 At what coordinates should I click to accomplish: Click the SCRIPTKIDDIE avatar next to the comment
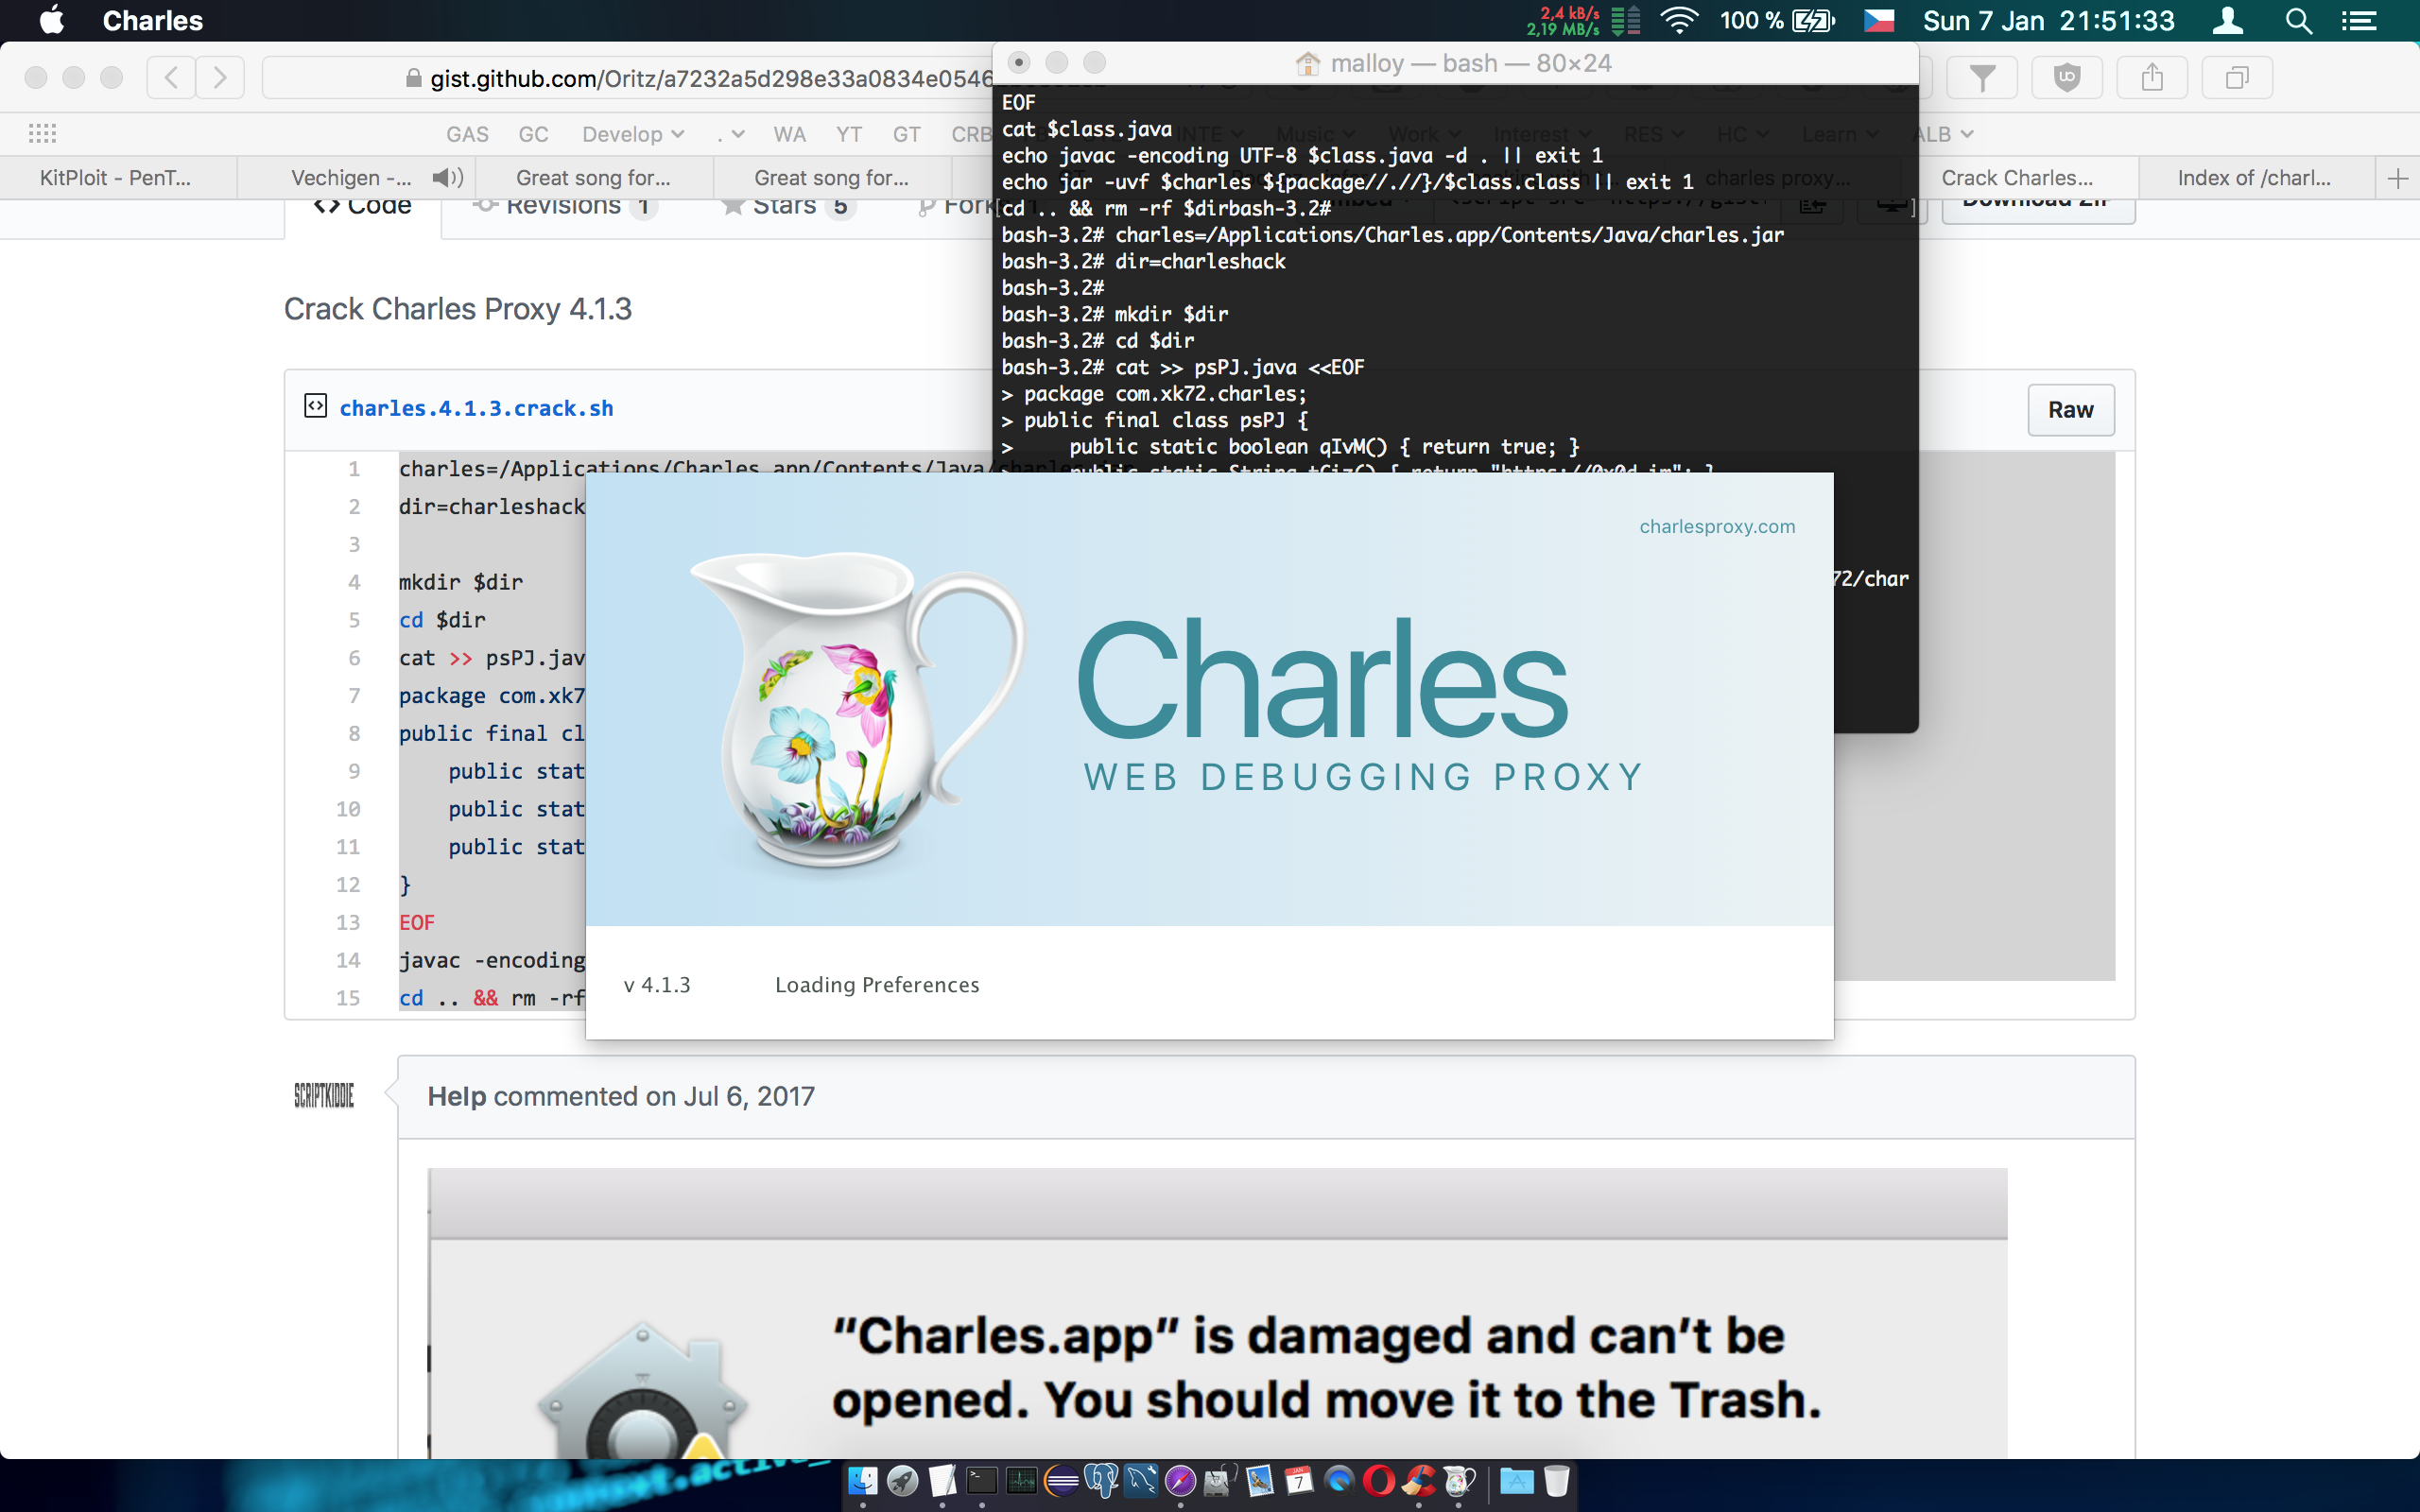(x=324, y=1095)
